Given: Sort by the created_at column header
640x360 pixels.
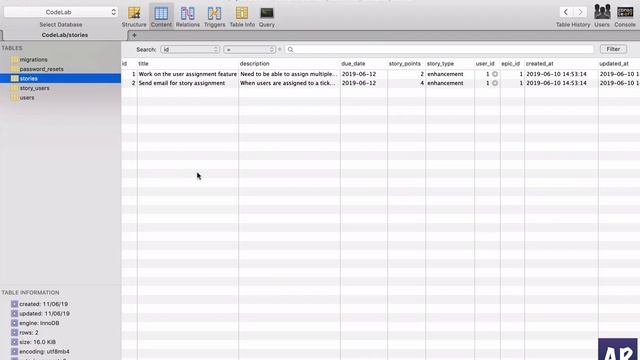Looking at the screenshot, I should (x=561, y=64).
